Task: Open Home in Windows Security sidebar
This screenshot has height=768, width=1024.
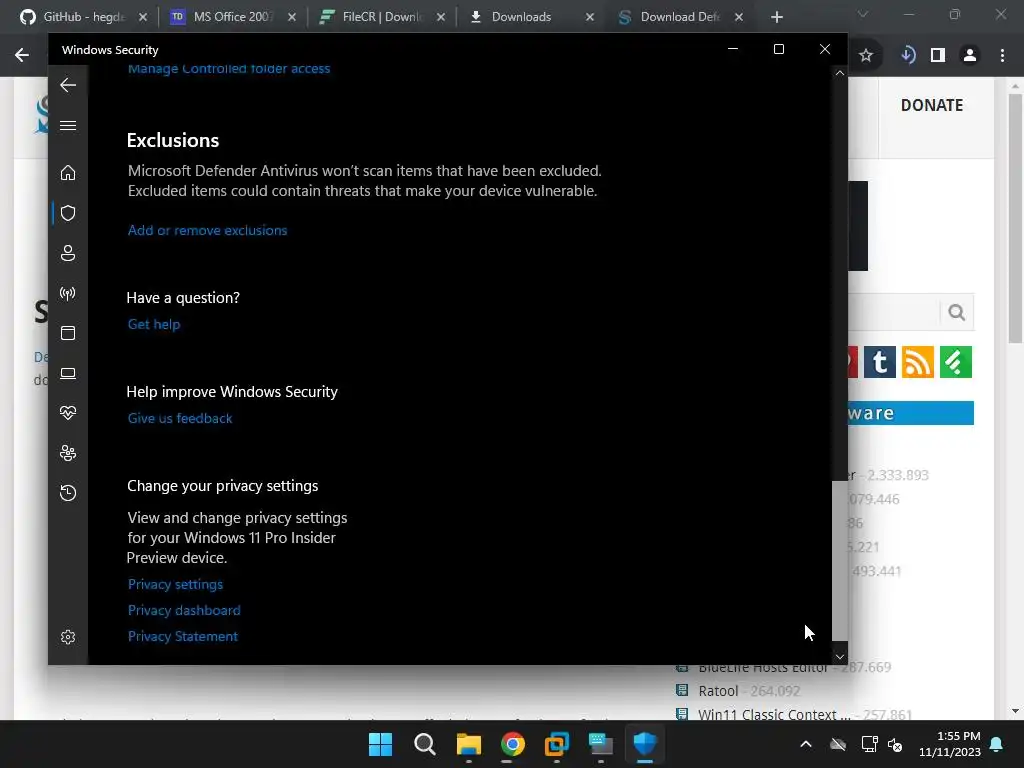Action: [x=68, y=172]
